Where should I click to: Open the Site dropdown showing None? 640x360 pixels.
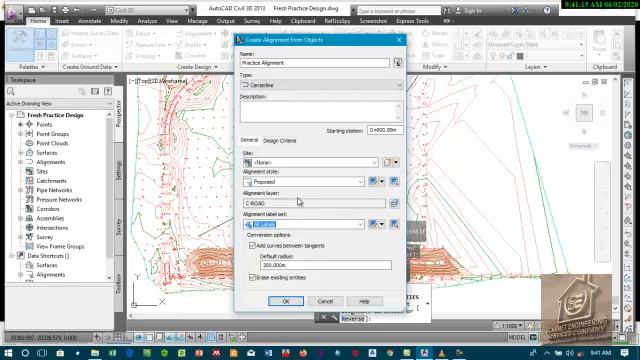(311, 162)
